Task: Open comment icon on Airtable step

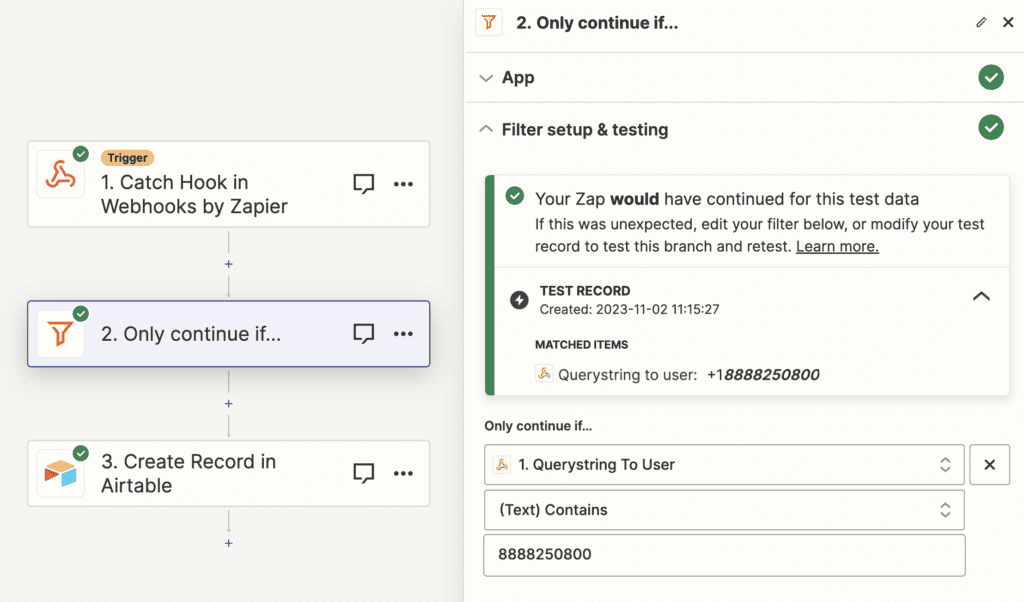Action: [x=364, y=473]
